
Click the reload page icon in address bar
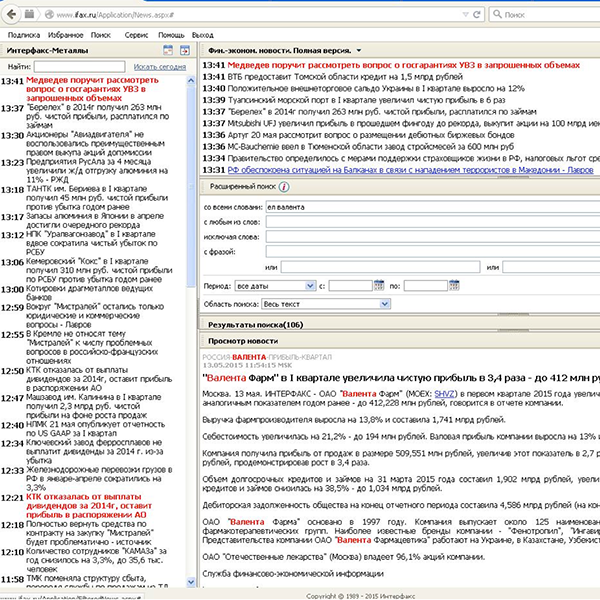[x=476, y=15]
